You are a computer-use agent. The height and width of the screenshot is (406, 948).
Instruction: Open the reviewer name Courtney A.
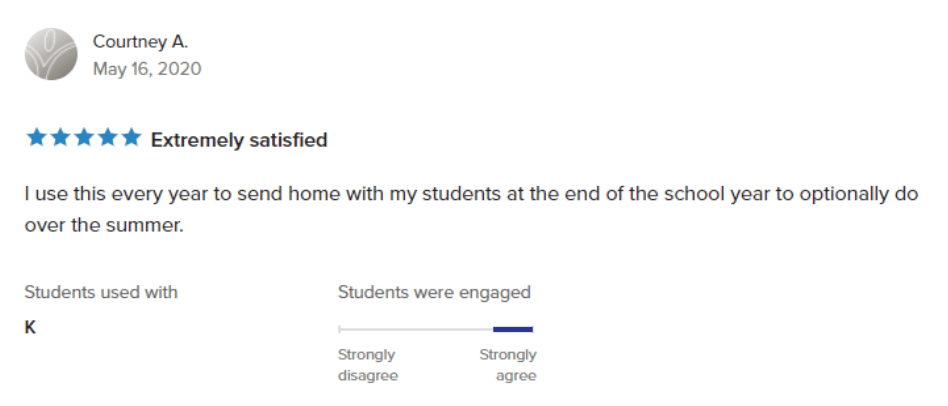tap(140, 42)
